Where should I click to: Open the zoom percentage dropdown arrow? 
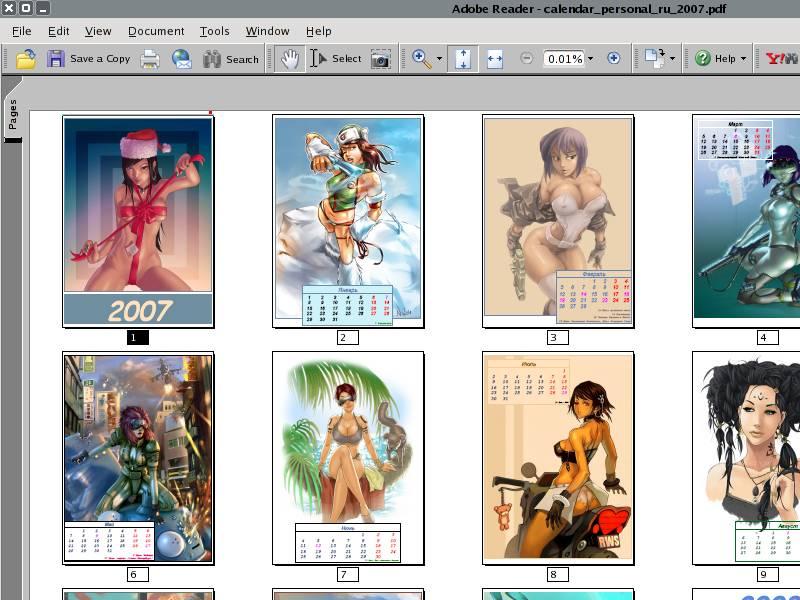pyautogui.click(x=591, y=59)
